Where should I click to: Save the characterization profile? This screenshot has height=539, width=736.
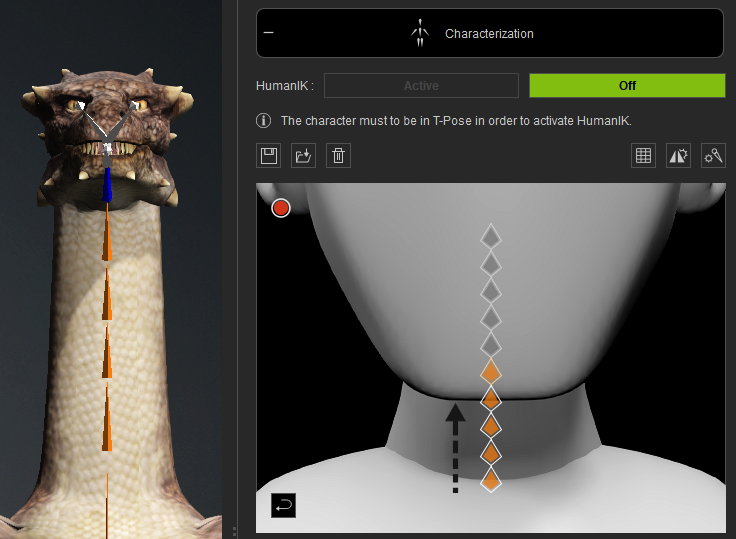click(268, 155)
